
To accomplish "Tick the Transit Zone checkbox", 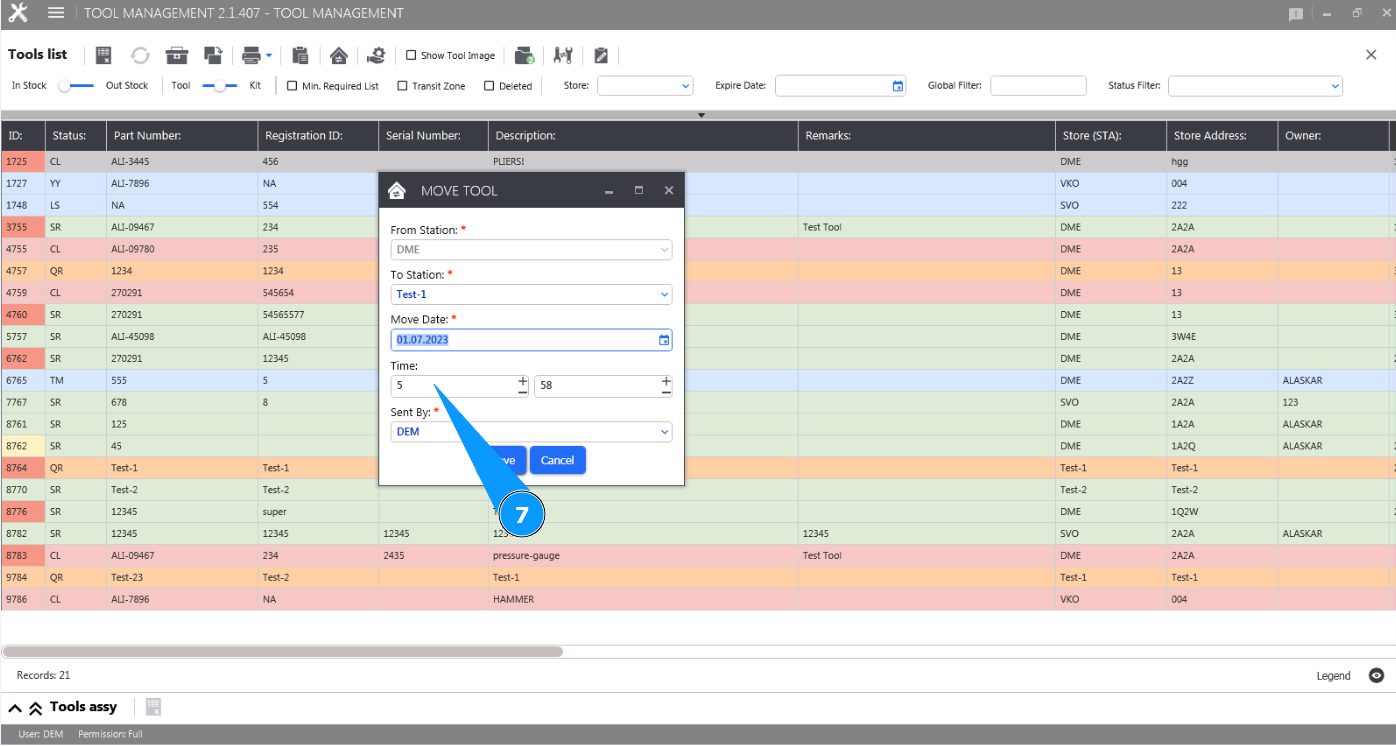I will (402, 86).
